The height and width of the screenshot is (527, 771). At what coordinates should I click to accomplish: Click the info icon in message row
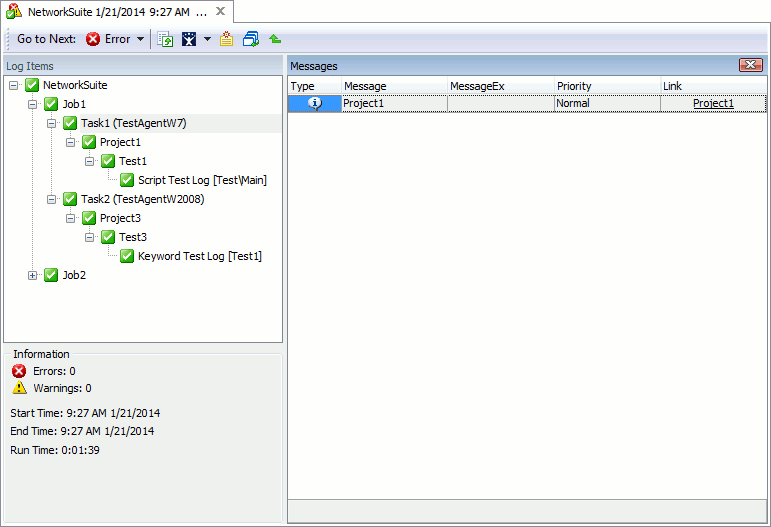[x=315, y=103]
